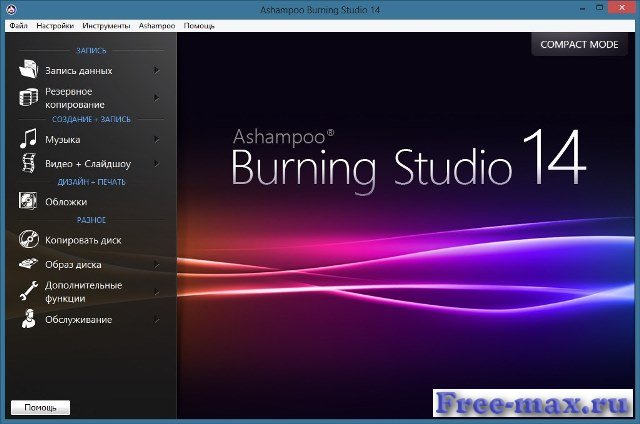This screenshot has width=640, height=424.
Task: Click the Резервное копирование database icon
Action: pyautogui.click(x=29, y=98)
